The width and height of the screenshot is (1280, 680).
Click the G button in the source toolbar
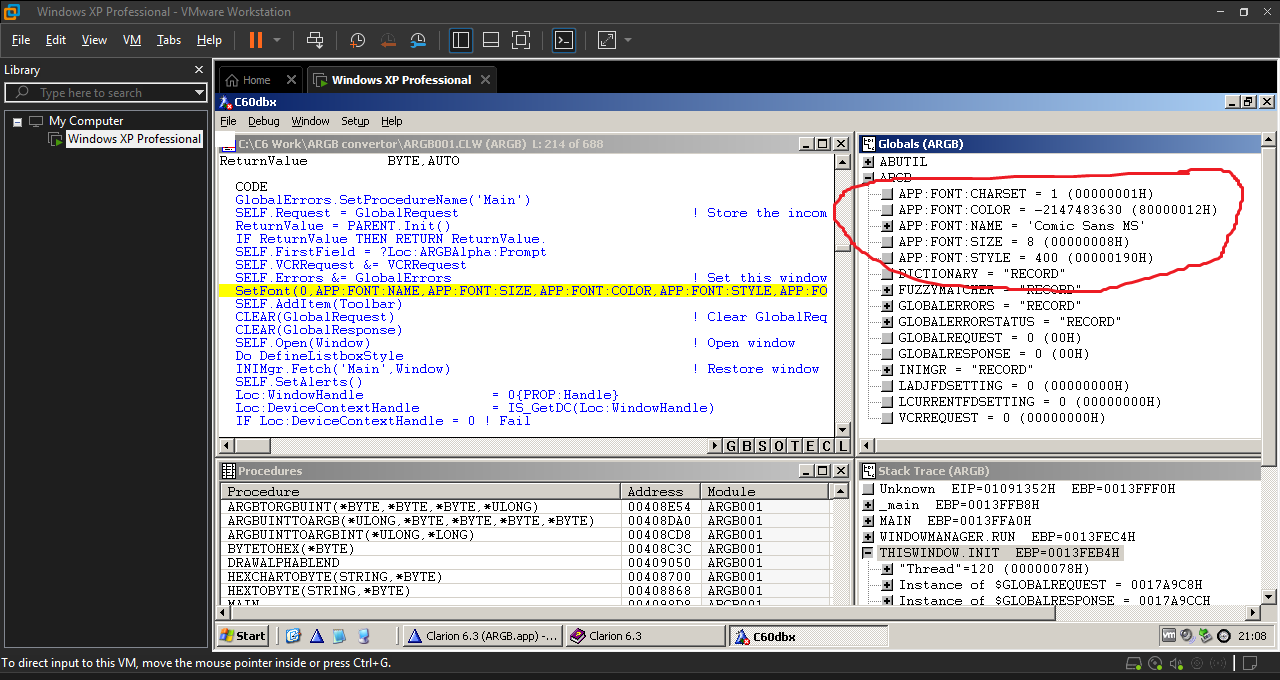732,446
